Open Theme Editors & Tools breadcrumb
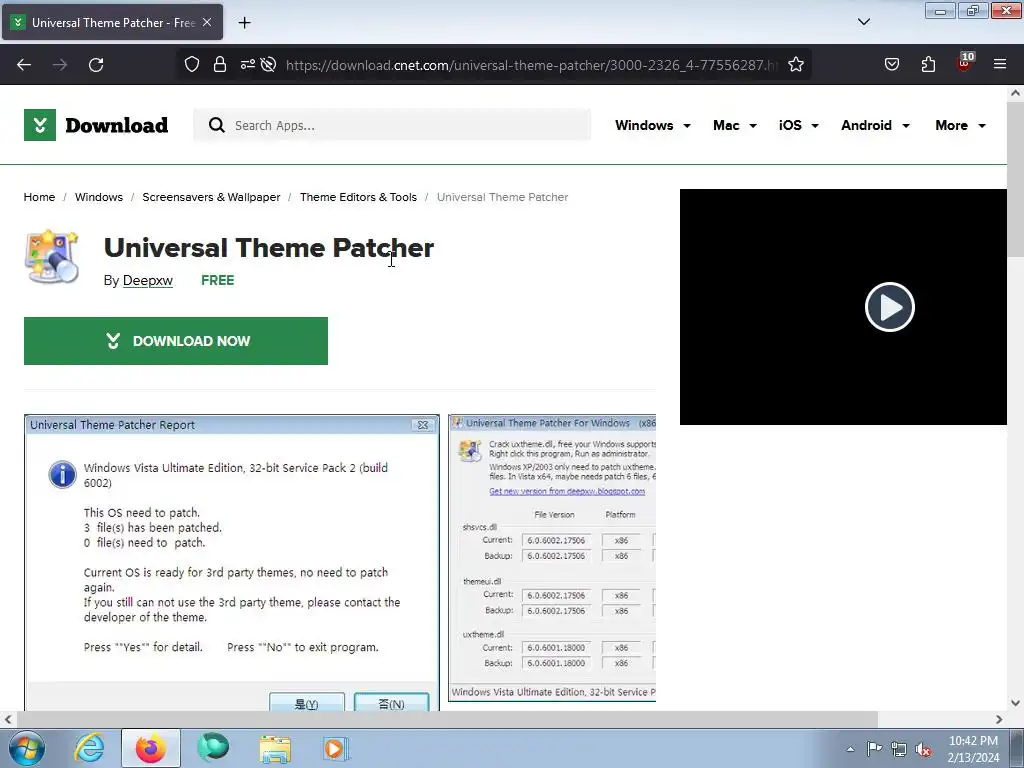Image resolution: width=1024 pixels, height=768 pixels. (x=358, y=197)
